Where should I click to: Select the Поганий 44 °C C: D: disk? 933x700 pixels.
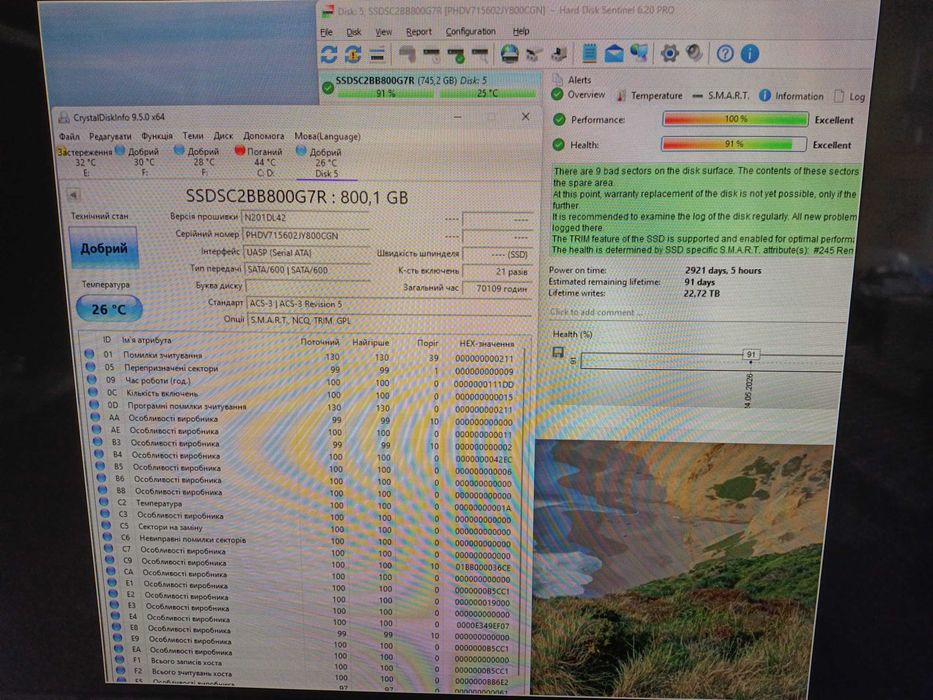click(x=262, y=162)
